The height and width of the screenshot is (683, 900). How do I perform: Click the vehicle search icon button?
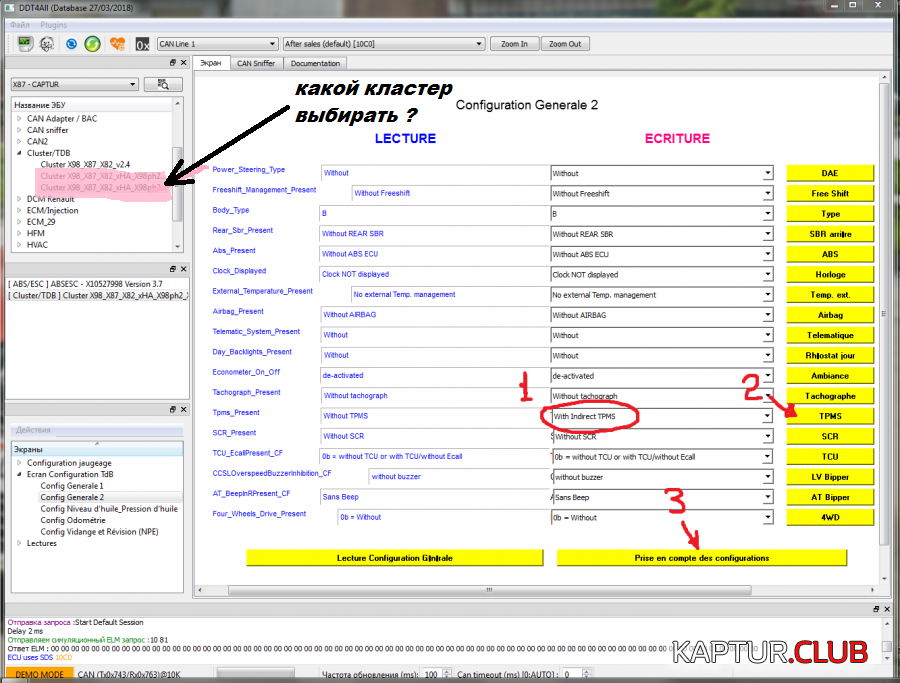tap(163, 84)
